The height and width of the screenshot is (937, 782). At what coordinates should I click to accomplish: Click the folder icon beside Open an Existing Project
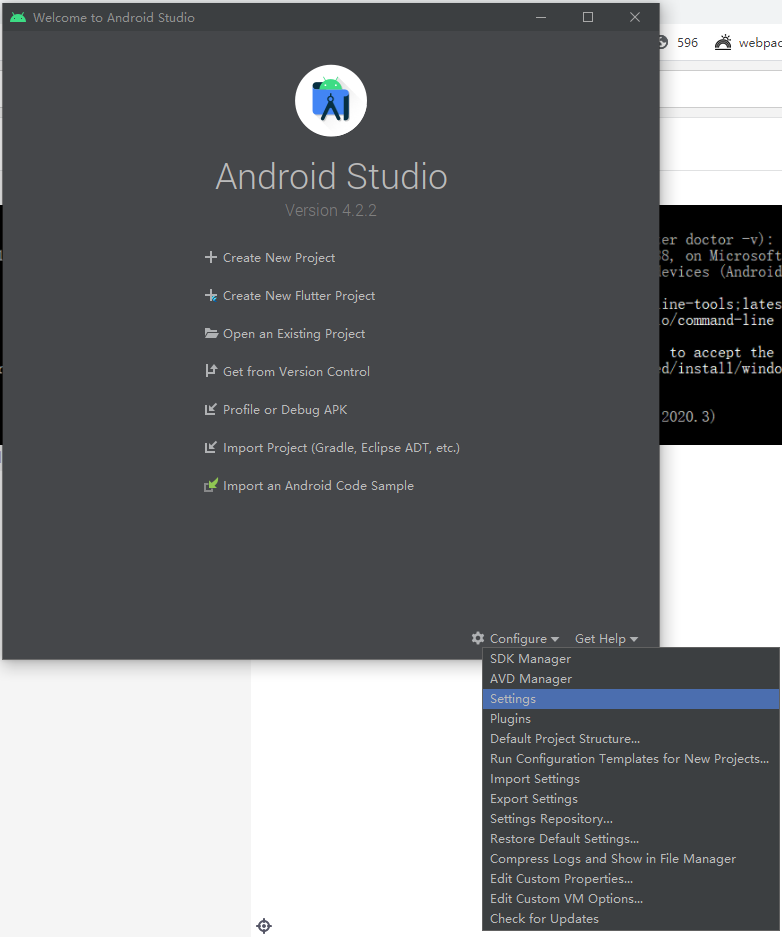pos(211,333)
